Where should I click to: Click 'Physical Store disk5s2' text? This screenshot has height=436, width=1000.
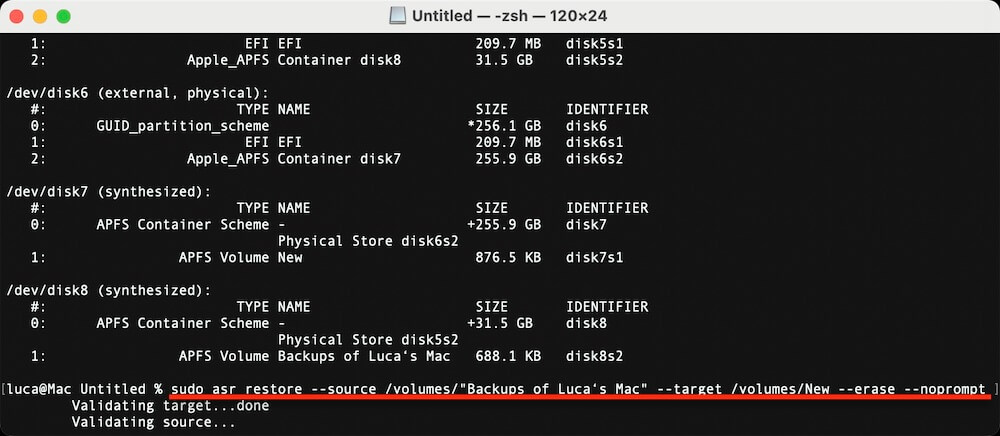(368, 340)
